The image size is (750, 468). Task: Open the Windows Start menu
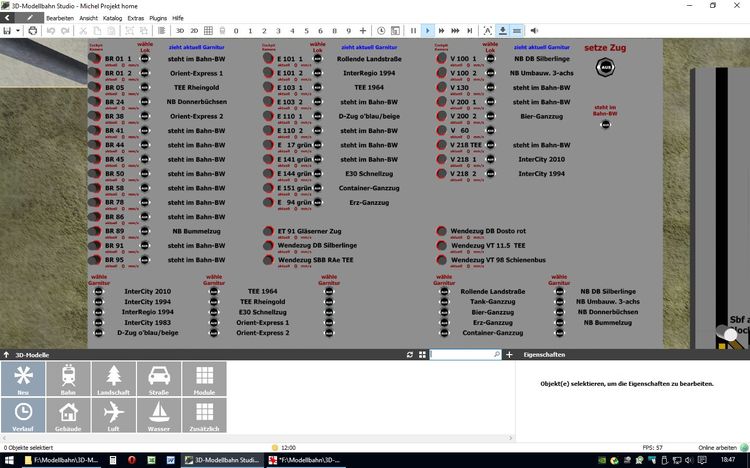(9, 460)
